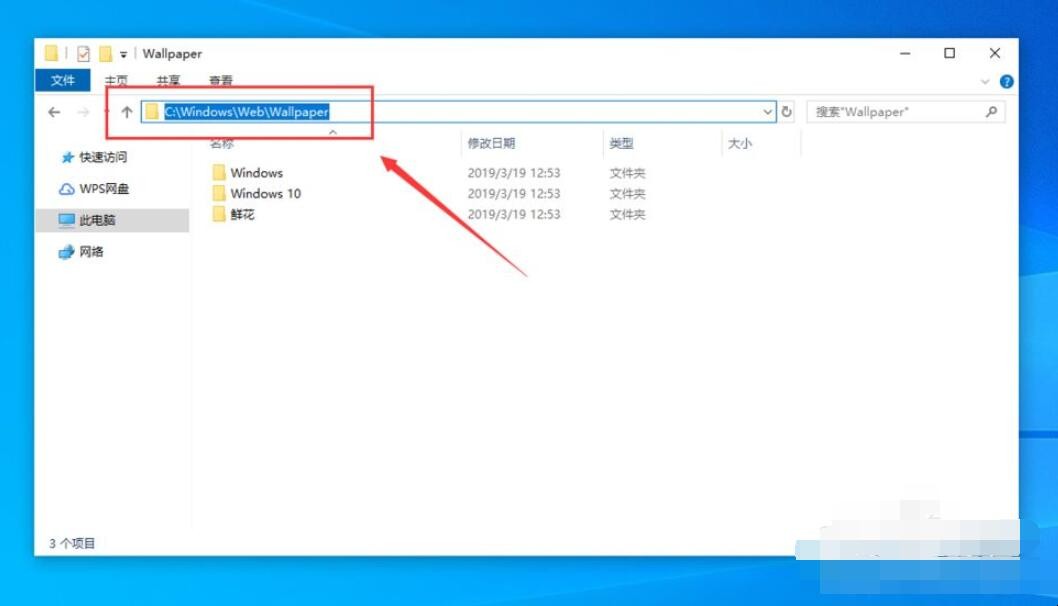Open the blue Help question mark icon
Image resolution: width=1058 pixels, height=606 pixels.
tap(1006, 82)
